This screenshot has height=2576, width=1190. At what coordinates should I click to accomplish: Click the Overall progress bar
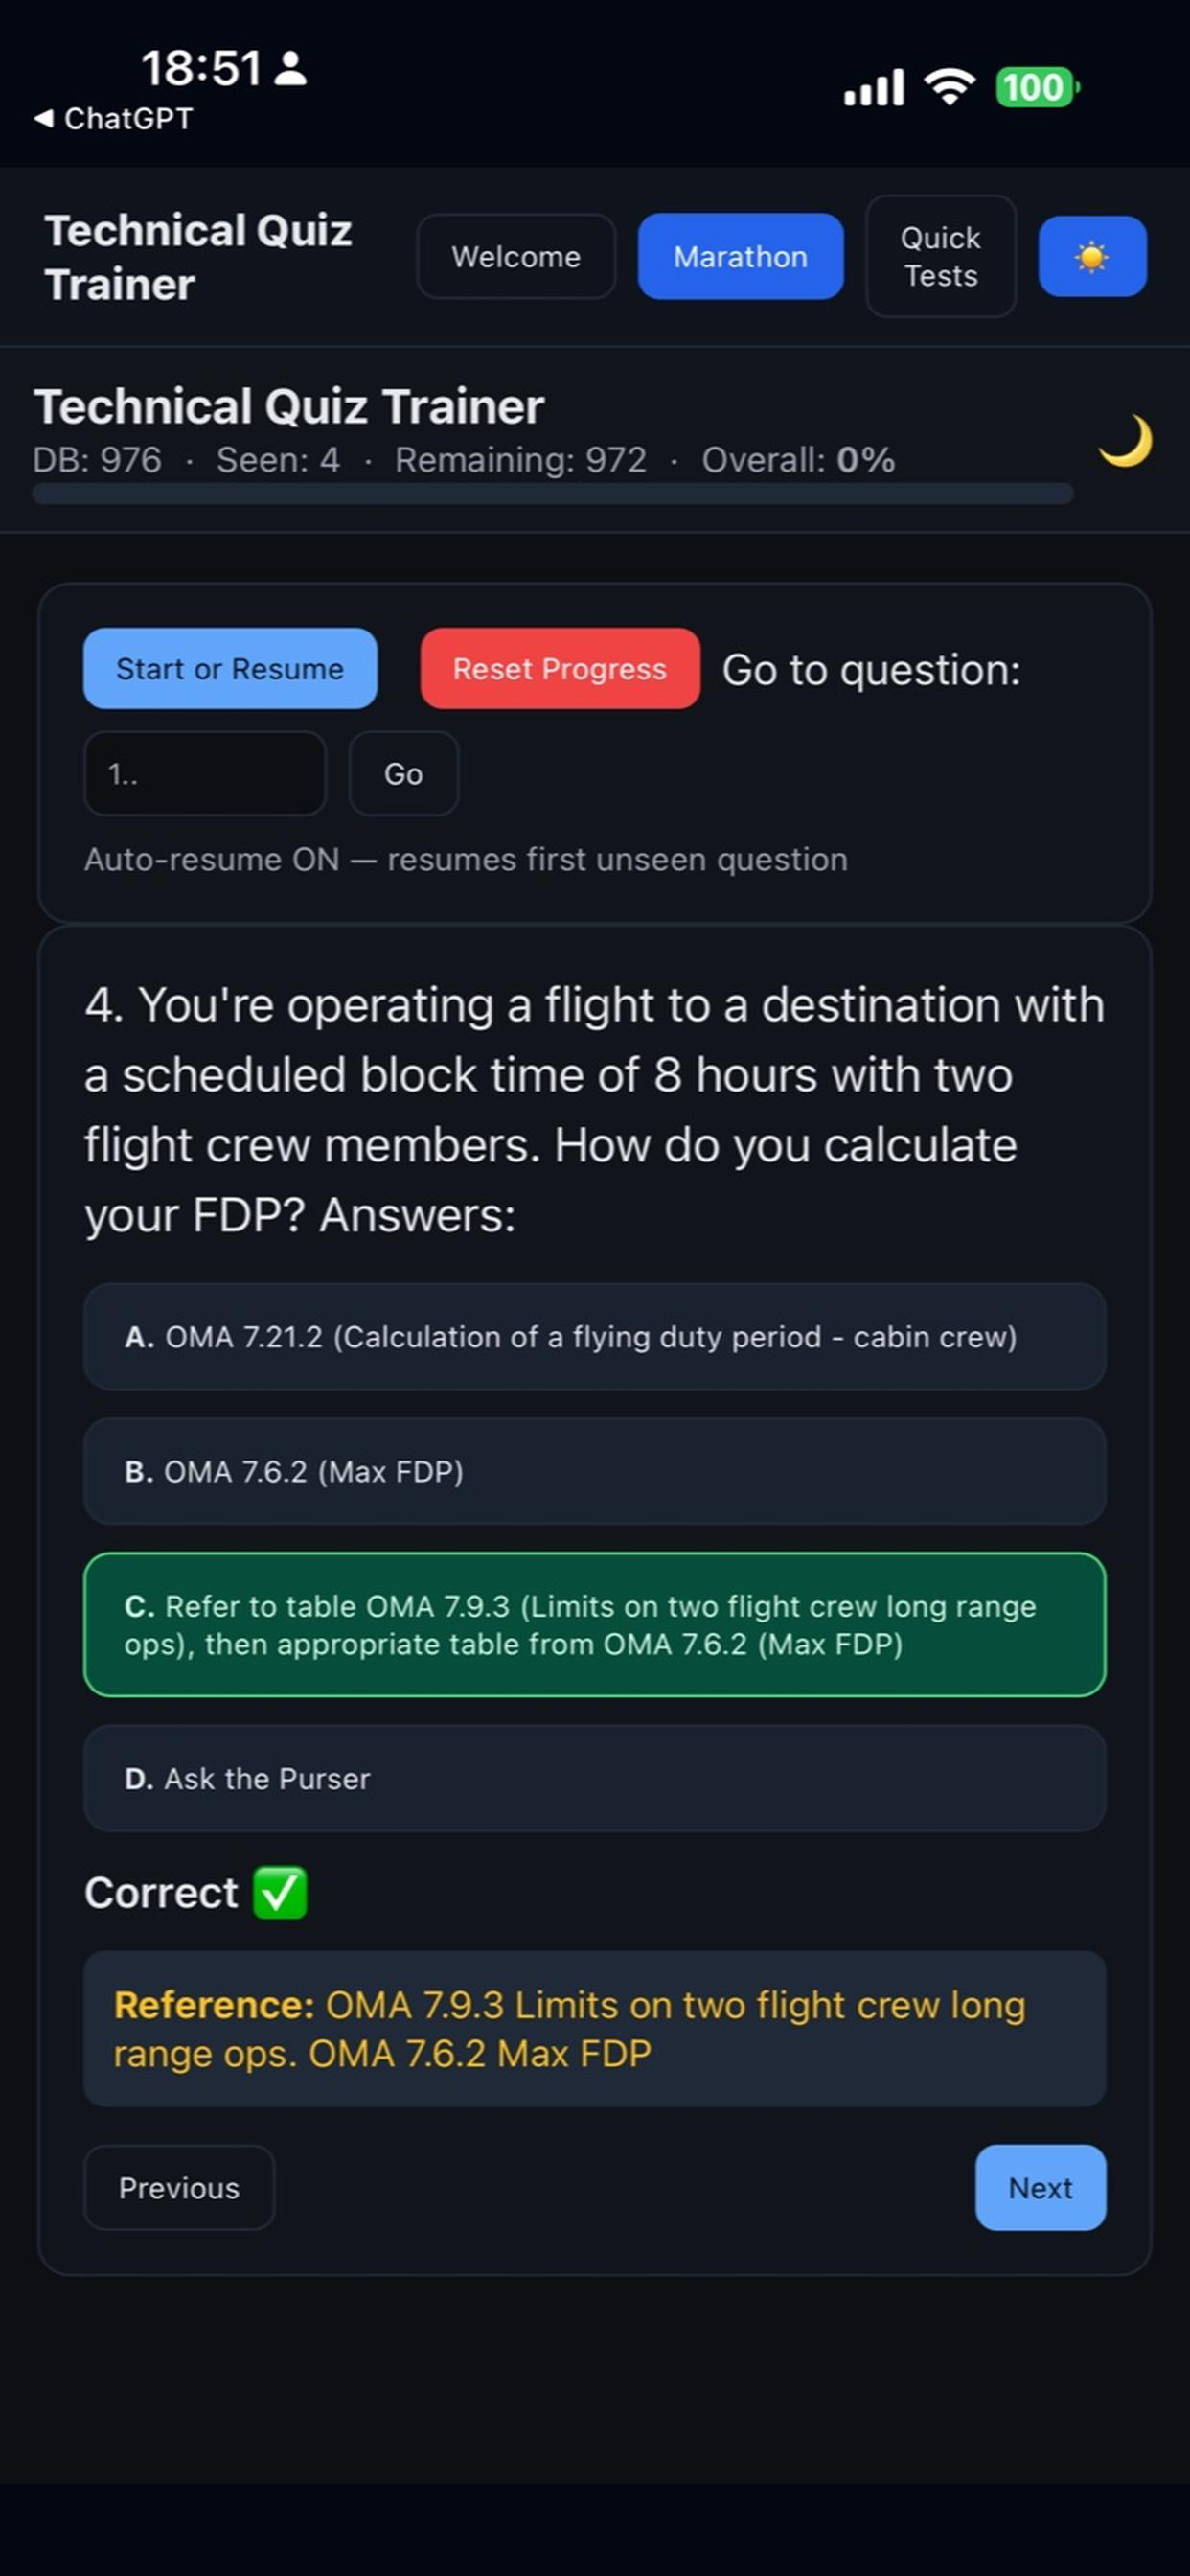[552, 494]
